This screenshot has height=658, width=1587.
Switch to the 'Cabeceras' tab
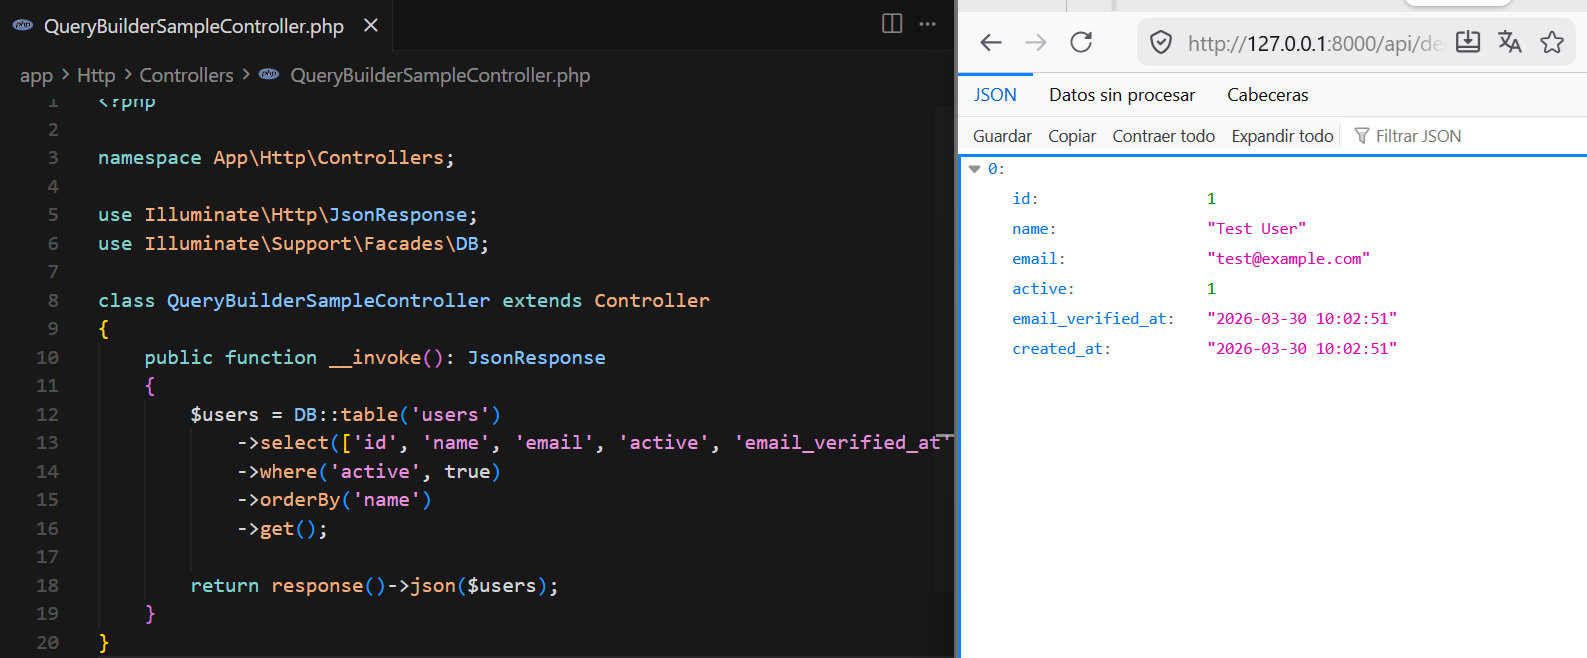coord(1268,95)
